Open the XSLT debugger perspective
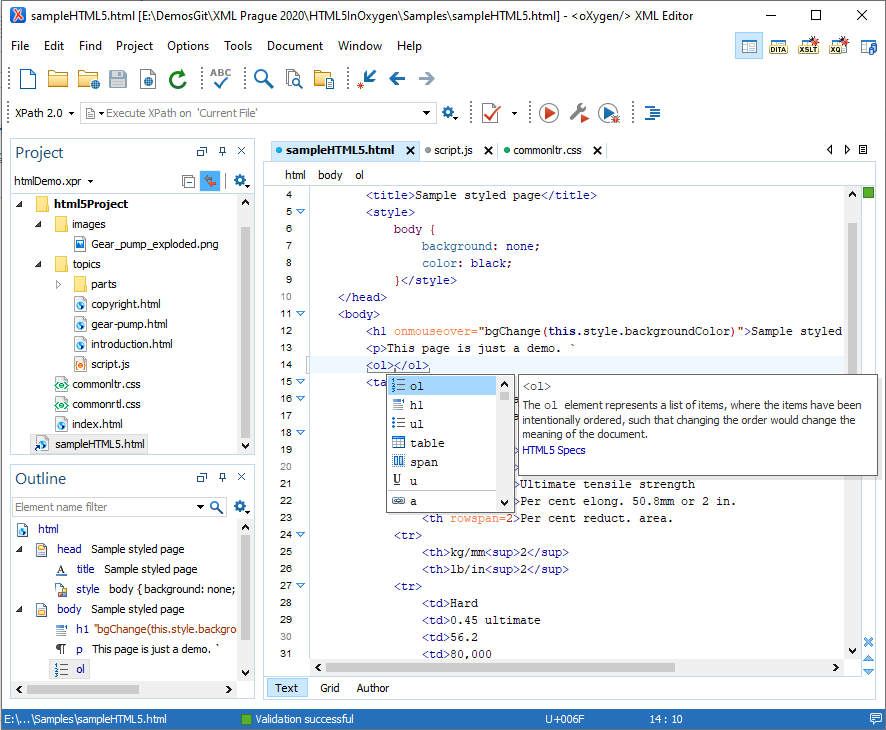This screenshot has height=730, width=886. click(808, 46)
